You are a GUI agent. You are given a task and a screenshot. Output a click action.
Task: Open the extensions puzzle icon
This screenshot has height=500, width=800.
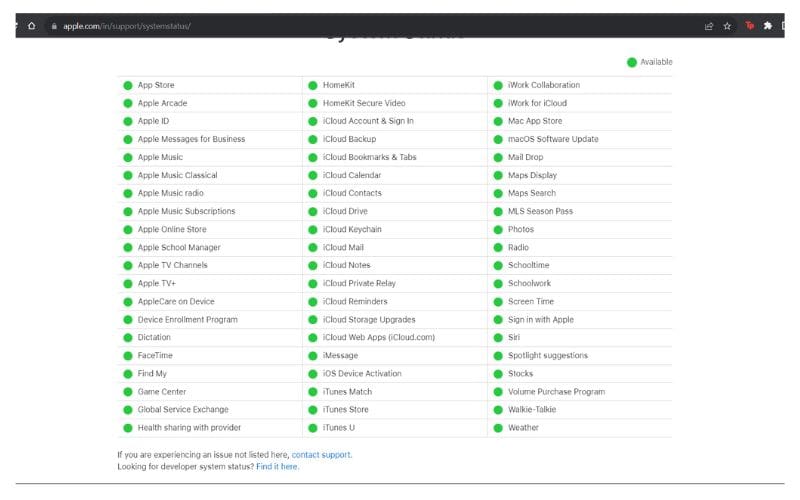pyautogui.click(x=768, y=26)
